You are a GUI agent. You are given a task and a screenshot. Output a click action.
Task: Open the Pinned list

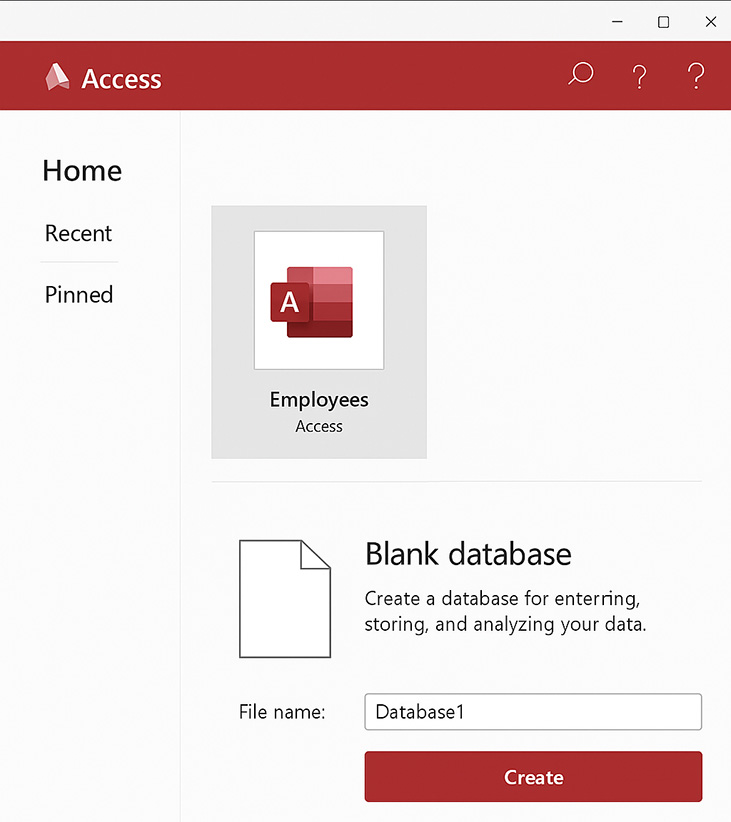79,295
